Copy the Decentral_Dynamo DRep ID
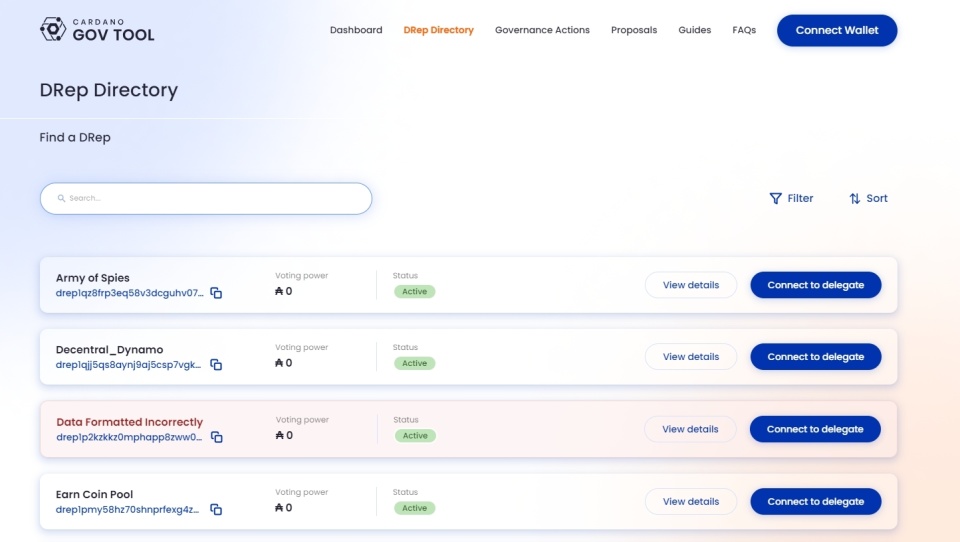This screenshot has height=542, width=960. point(216,365)
